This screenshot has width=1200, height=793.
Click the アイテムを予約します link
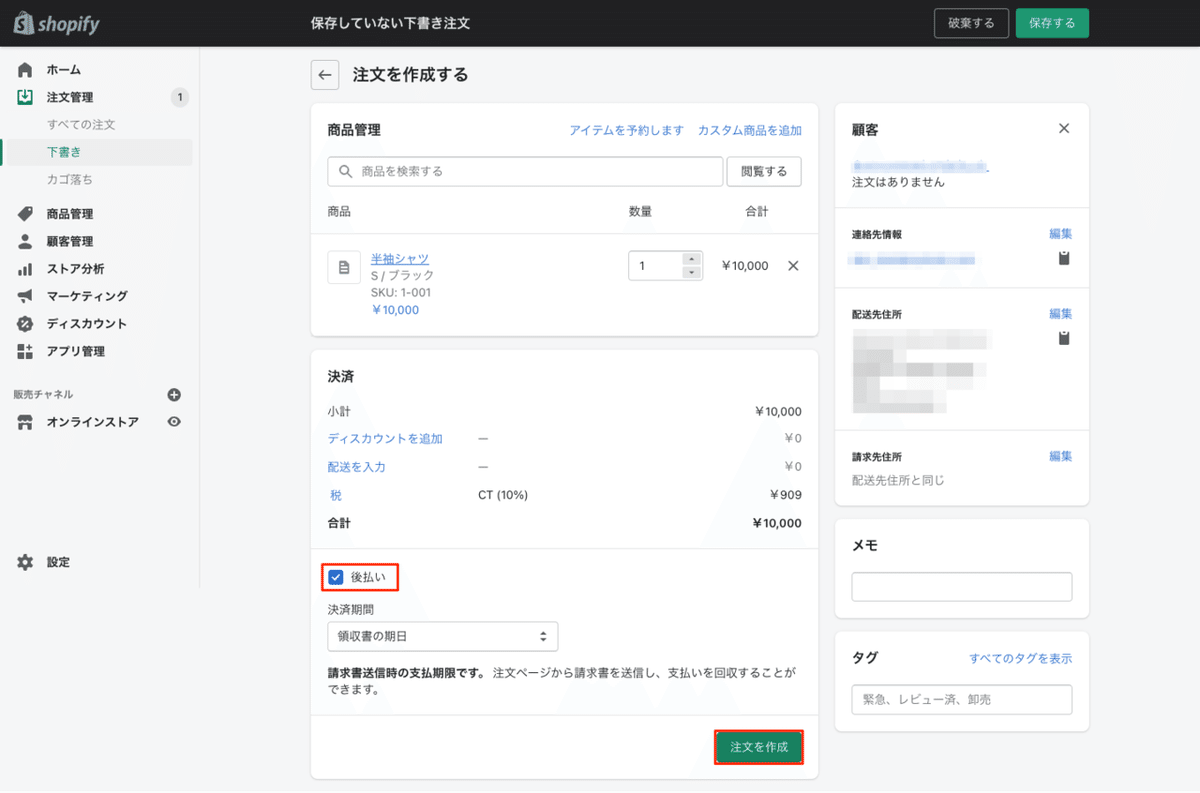pos(626,130)
